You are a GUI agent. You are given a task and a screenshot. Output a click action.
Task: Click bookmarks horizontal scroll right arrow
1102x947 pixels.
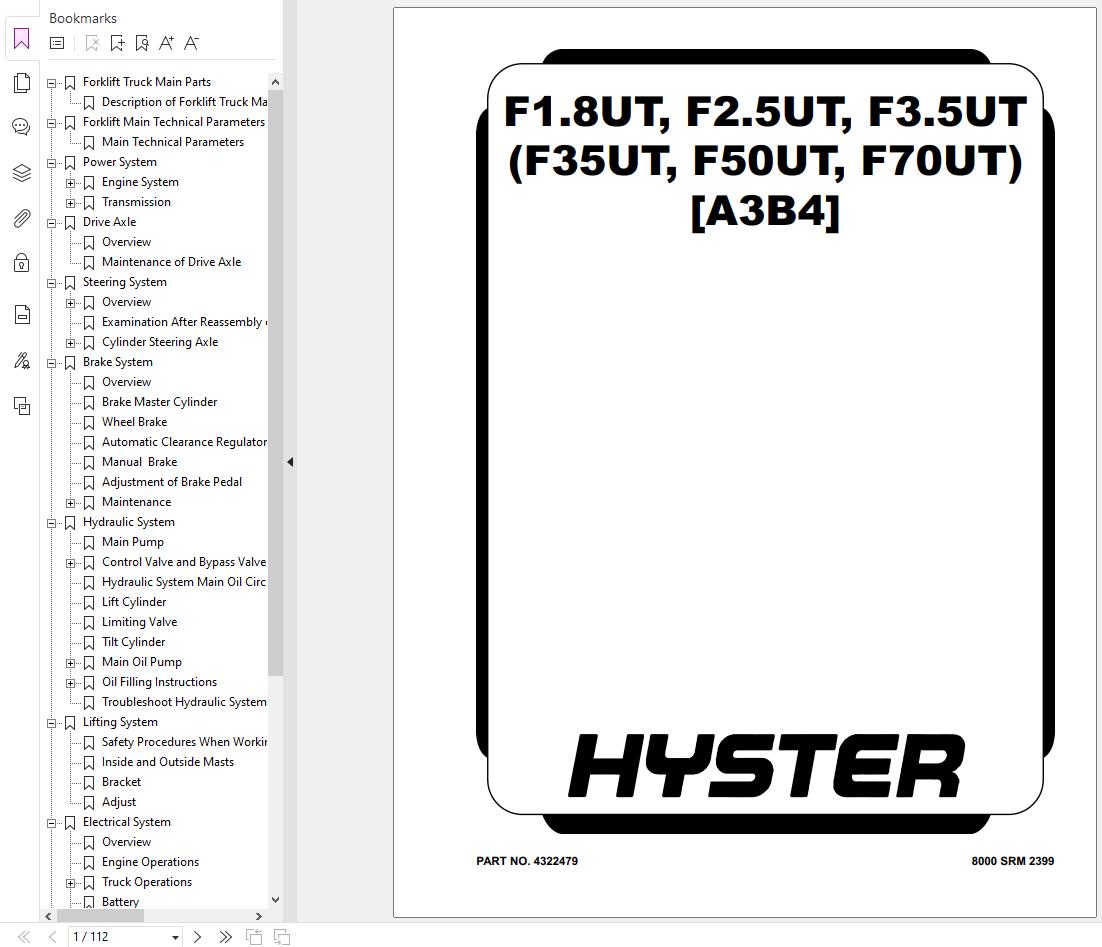pos(259,916)
